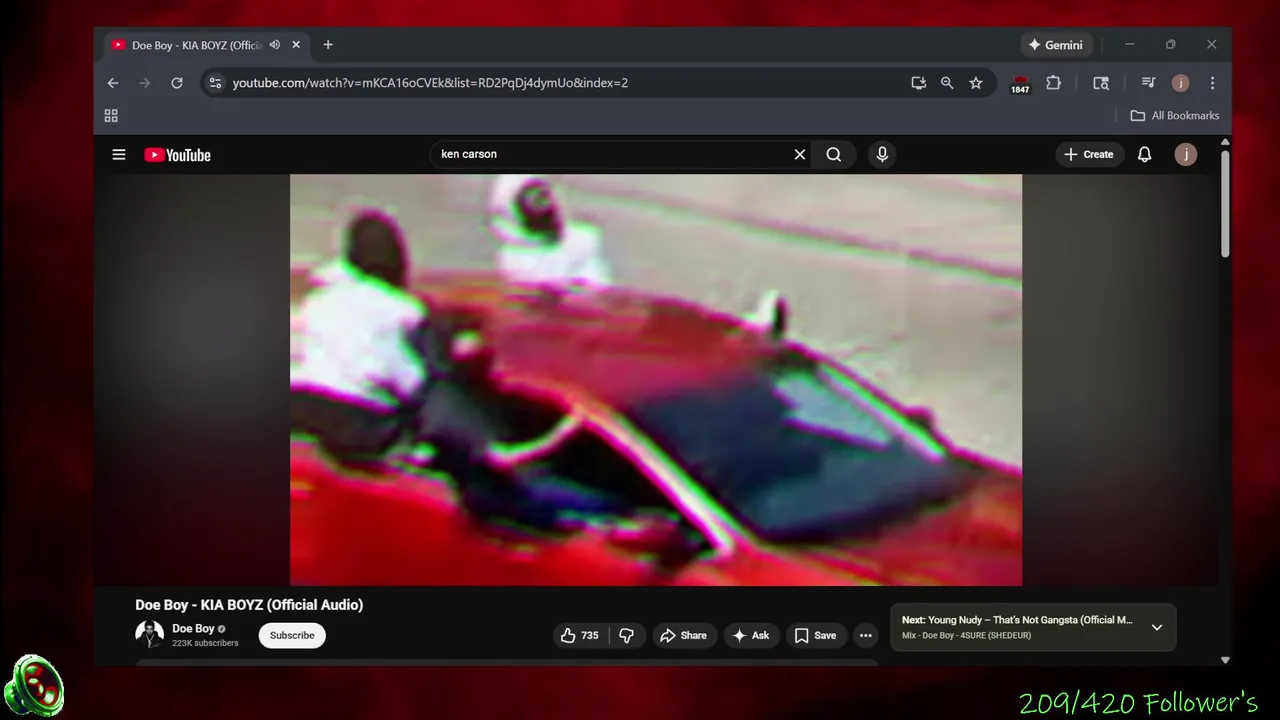Like the video with 735 likes
The width and height of the screenshot is (1280, 720).
579,635
